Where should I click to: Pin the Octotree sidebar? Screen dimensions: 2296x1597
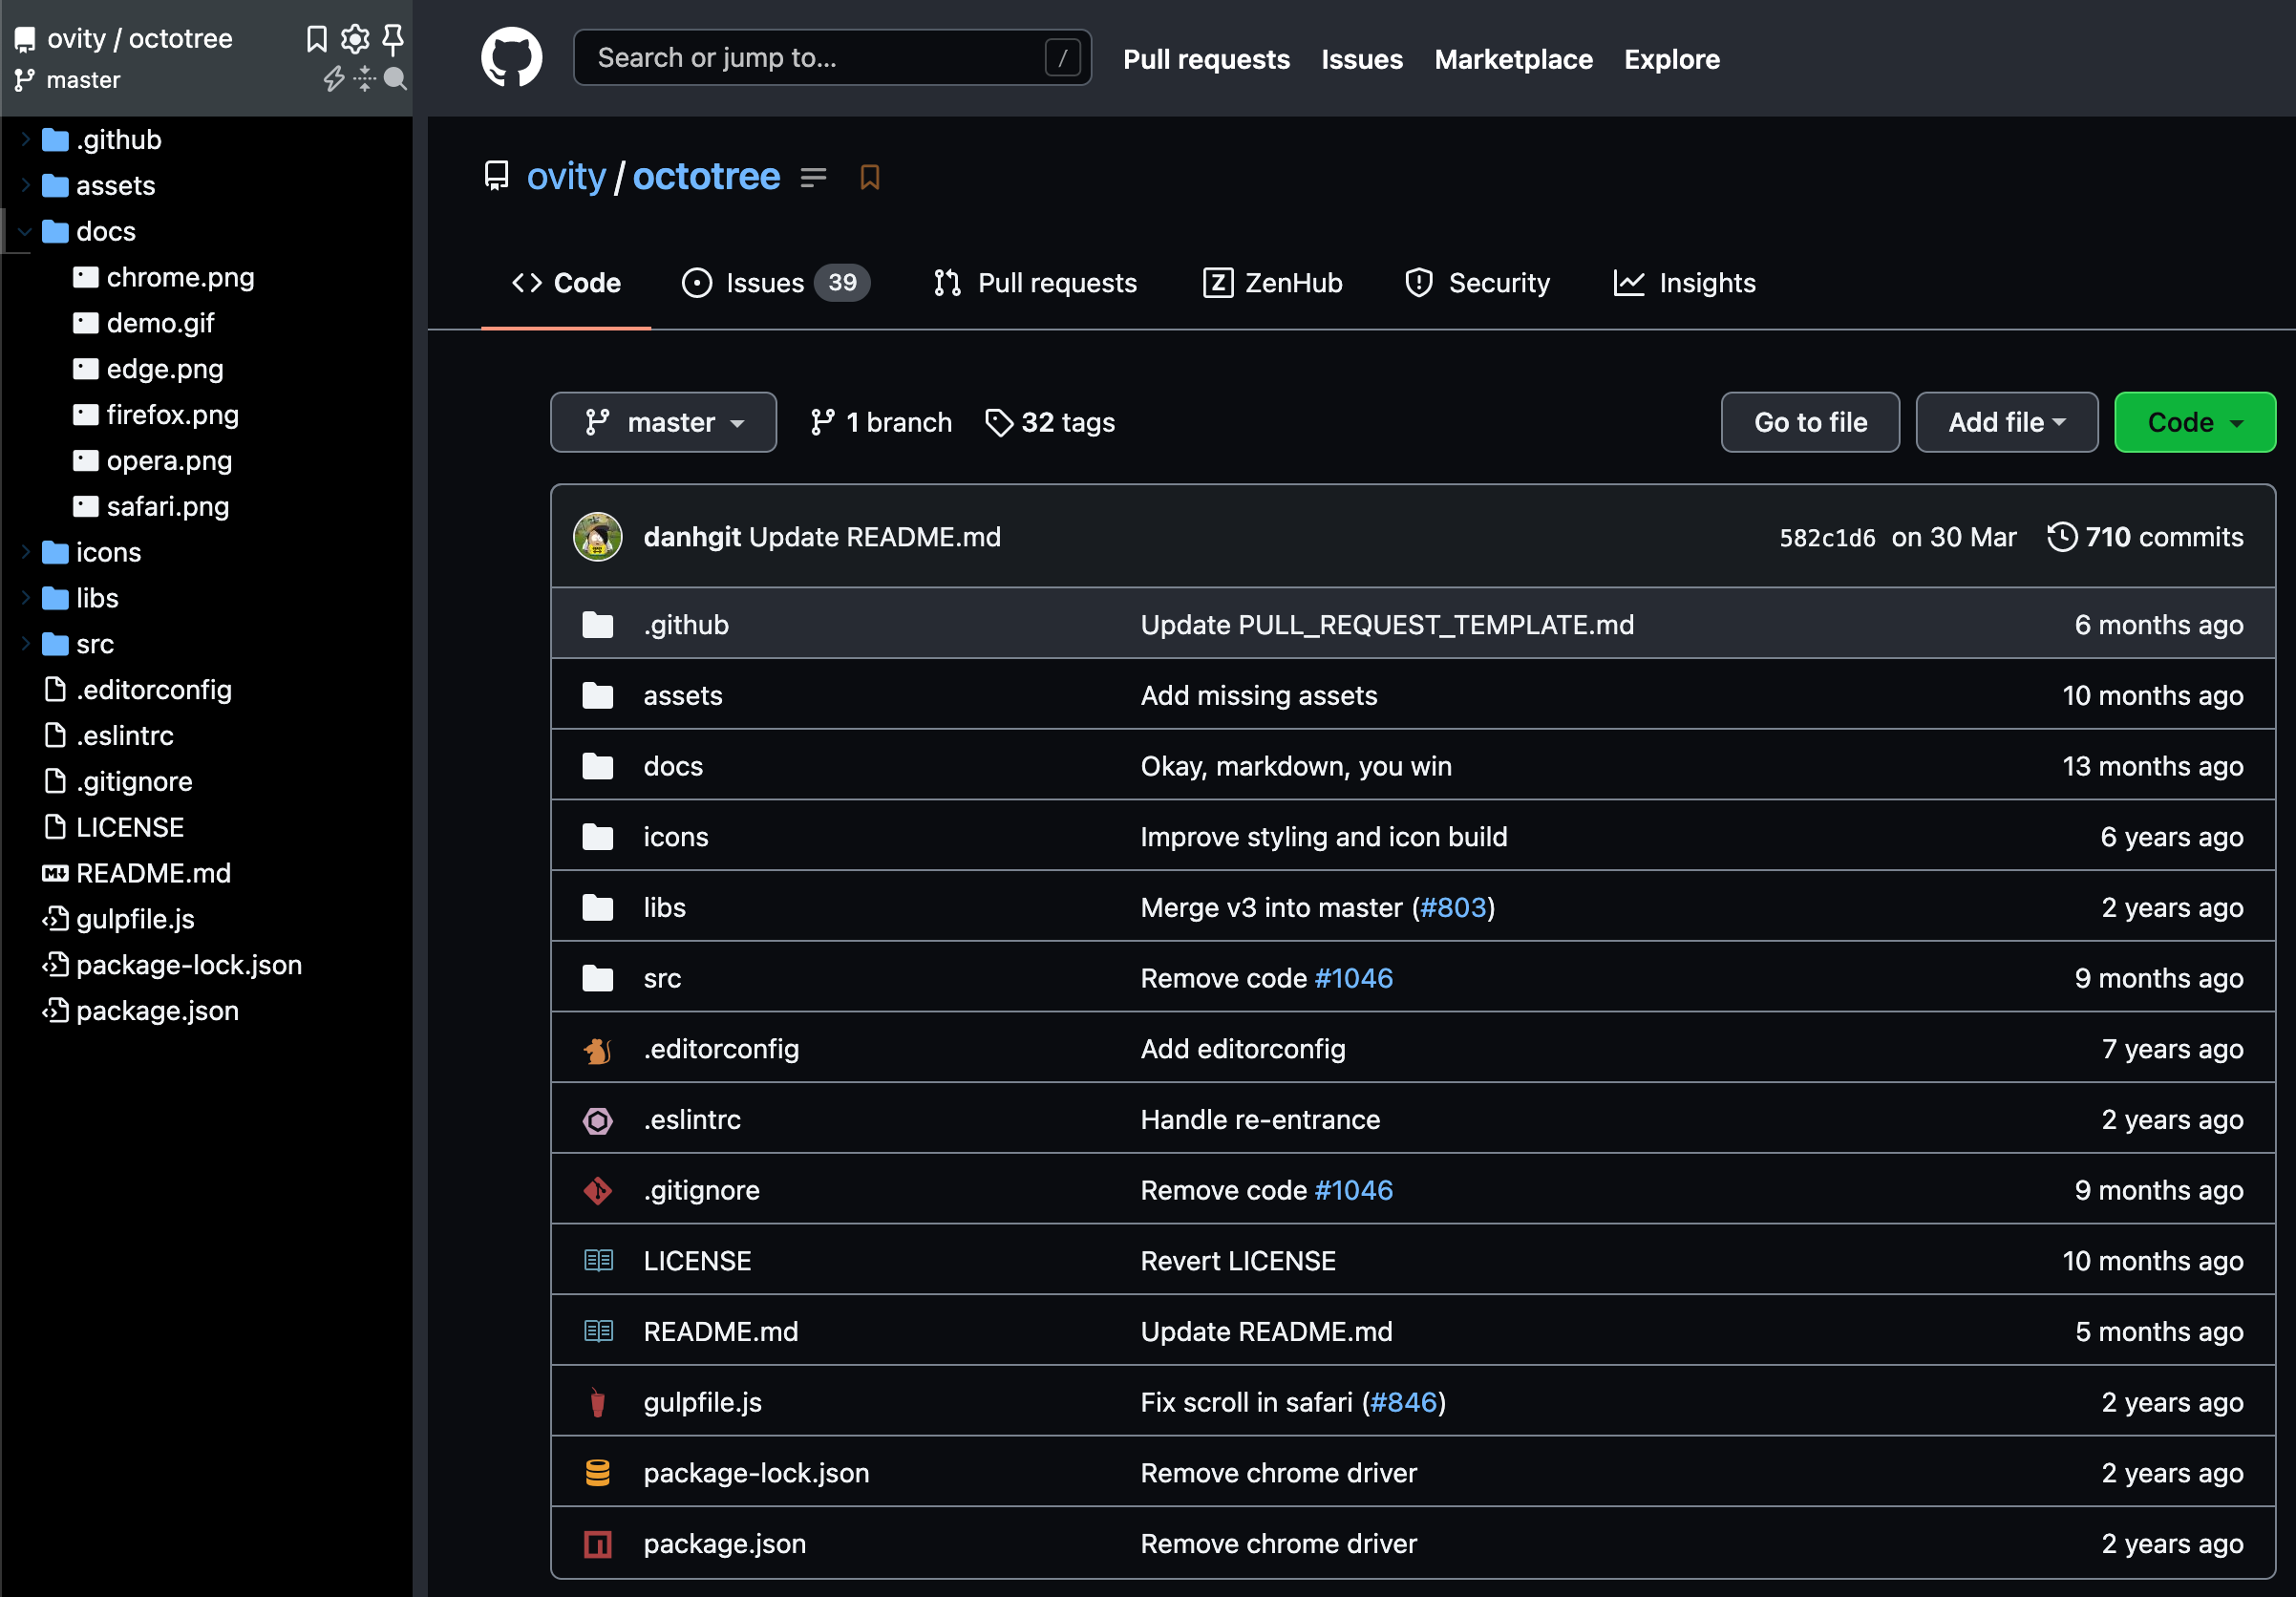(x=394, y=38)
